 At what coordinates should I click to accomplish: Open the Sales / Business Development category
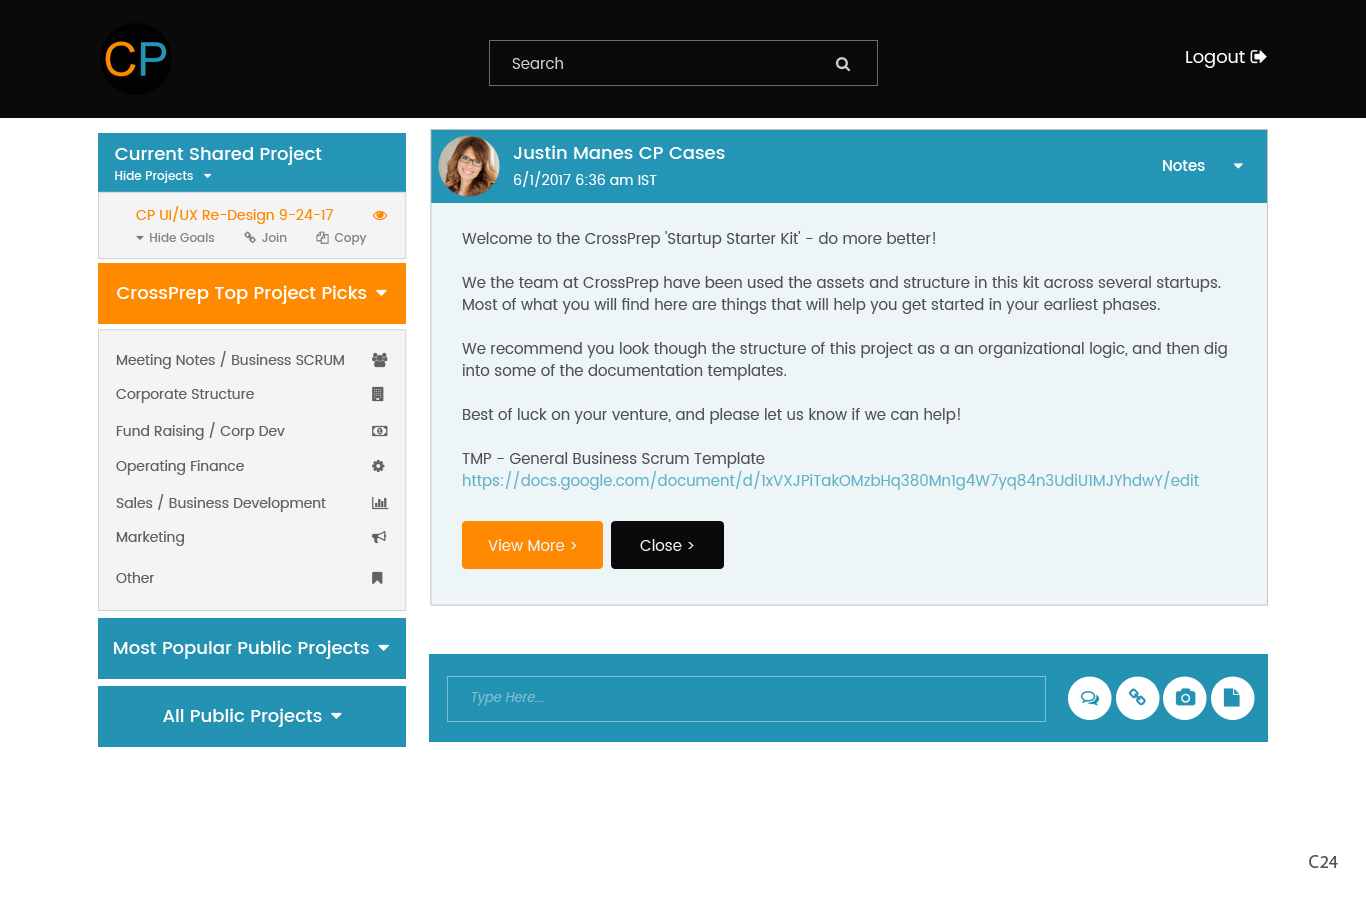221,503
